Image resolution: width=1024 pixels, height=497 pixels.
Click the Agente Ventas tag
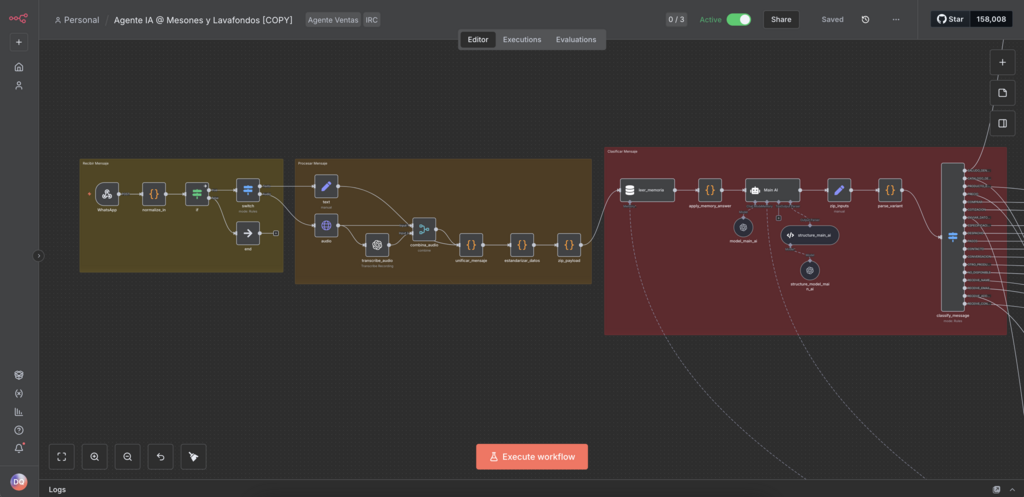click(x=333, y=20)
